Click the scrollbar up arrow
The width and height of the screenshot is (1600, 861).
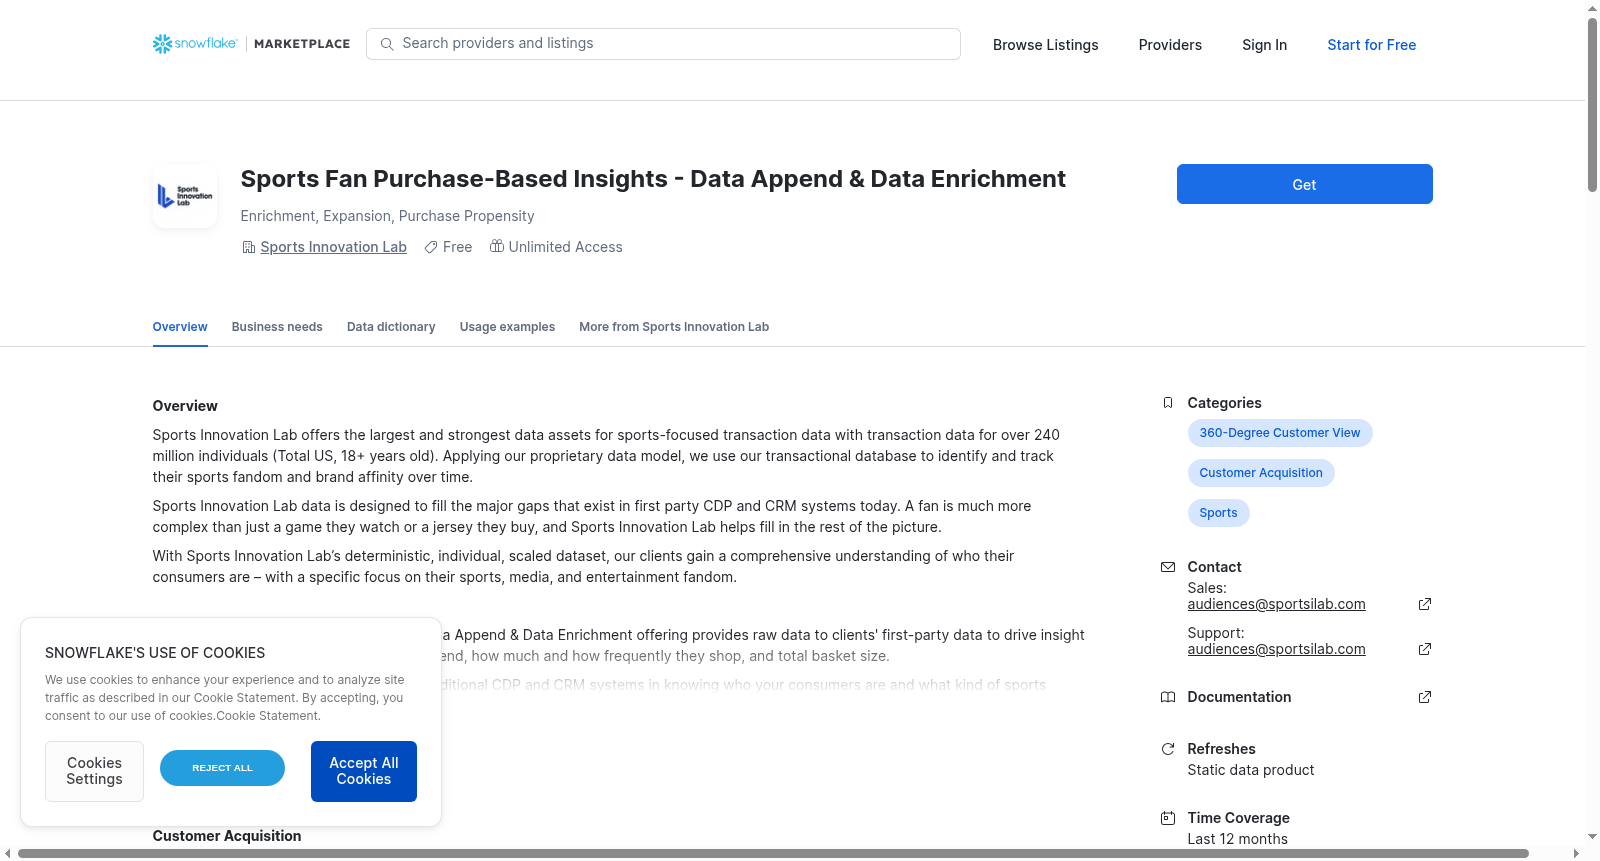[1592, 7]
